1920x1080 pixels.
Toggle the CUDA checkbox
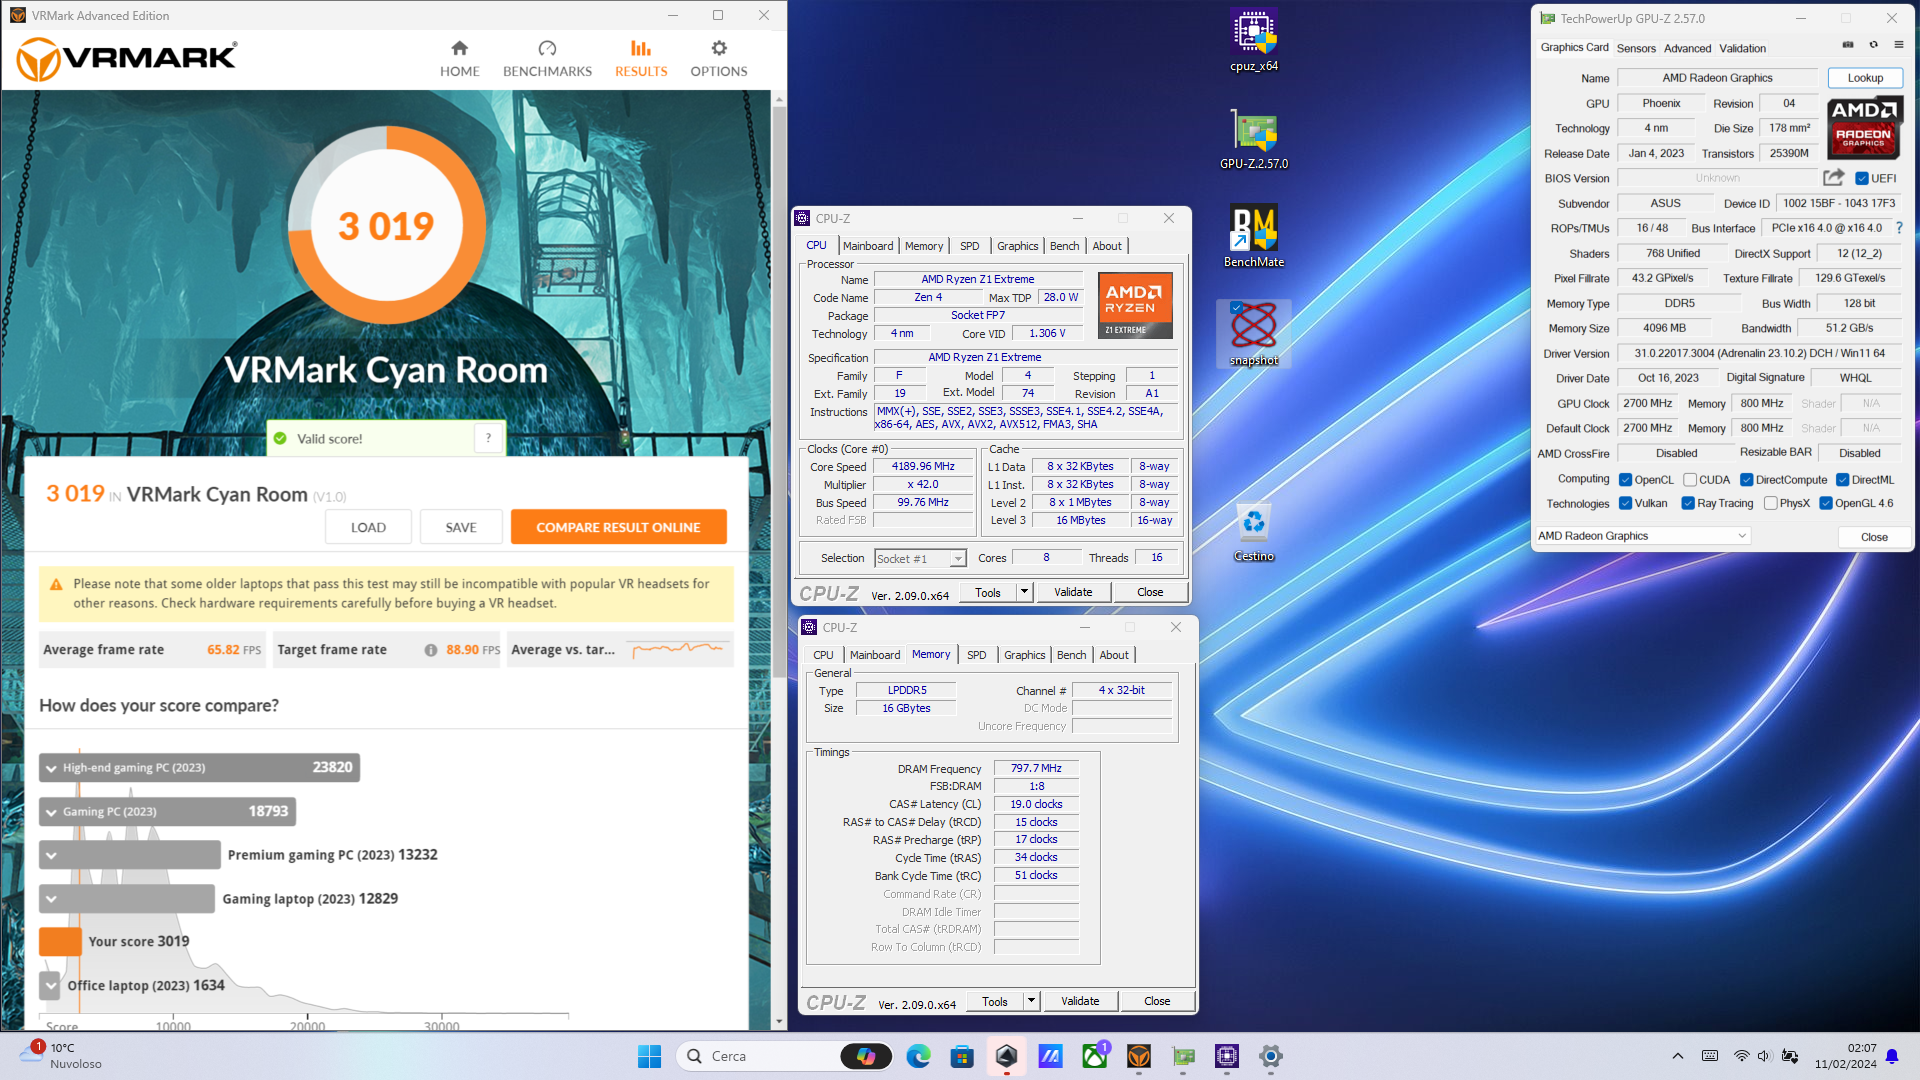coord(1690,480)
